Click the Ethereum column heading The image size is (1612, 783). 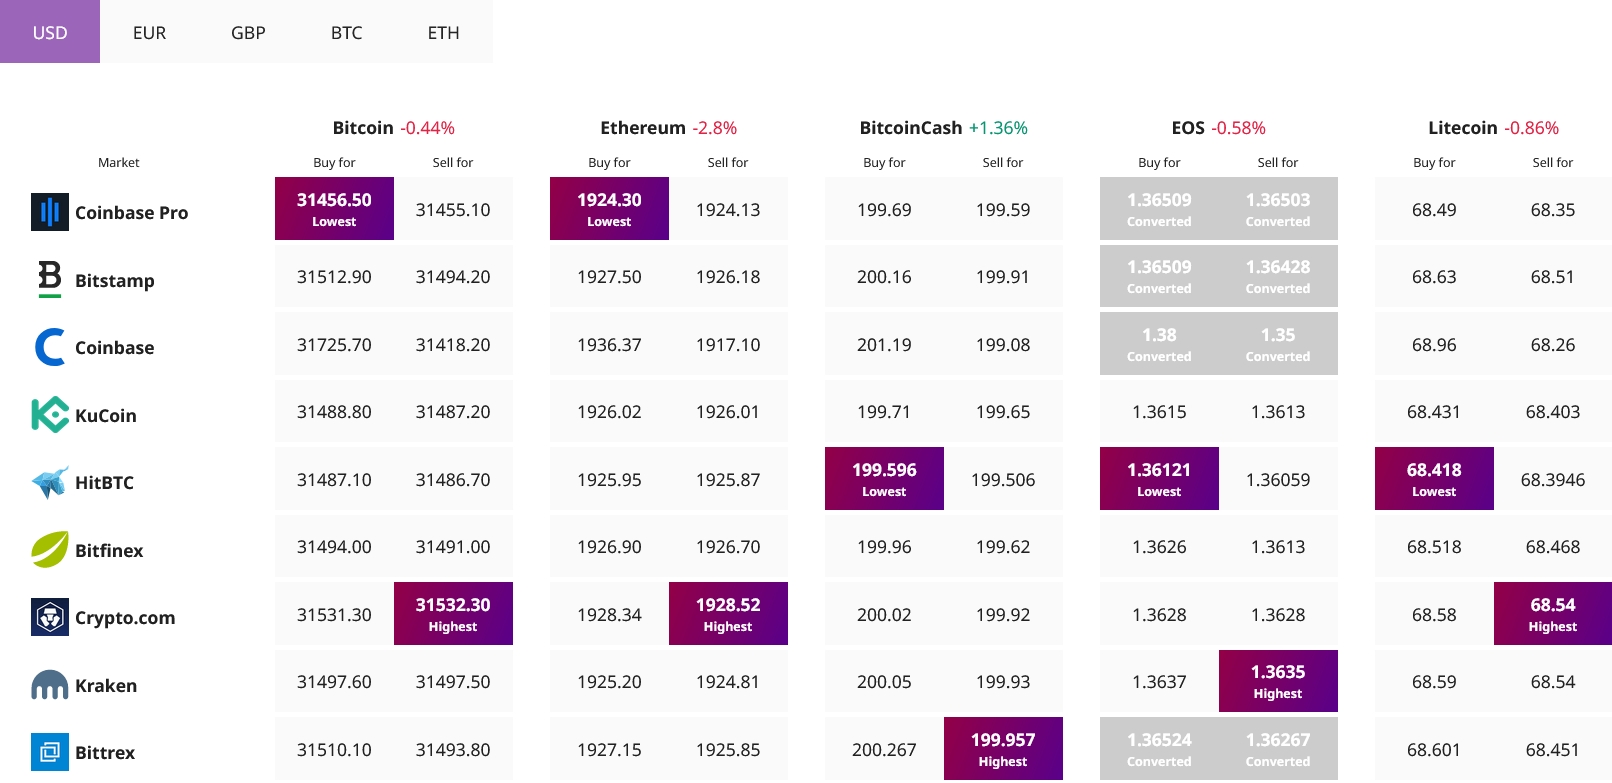point(642,128)
